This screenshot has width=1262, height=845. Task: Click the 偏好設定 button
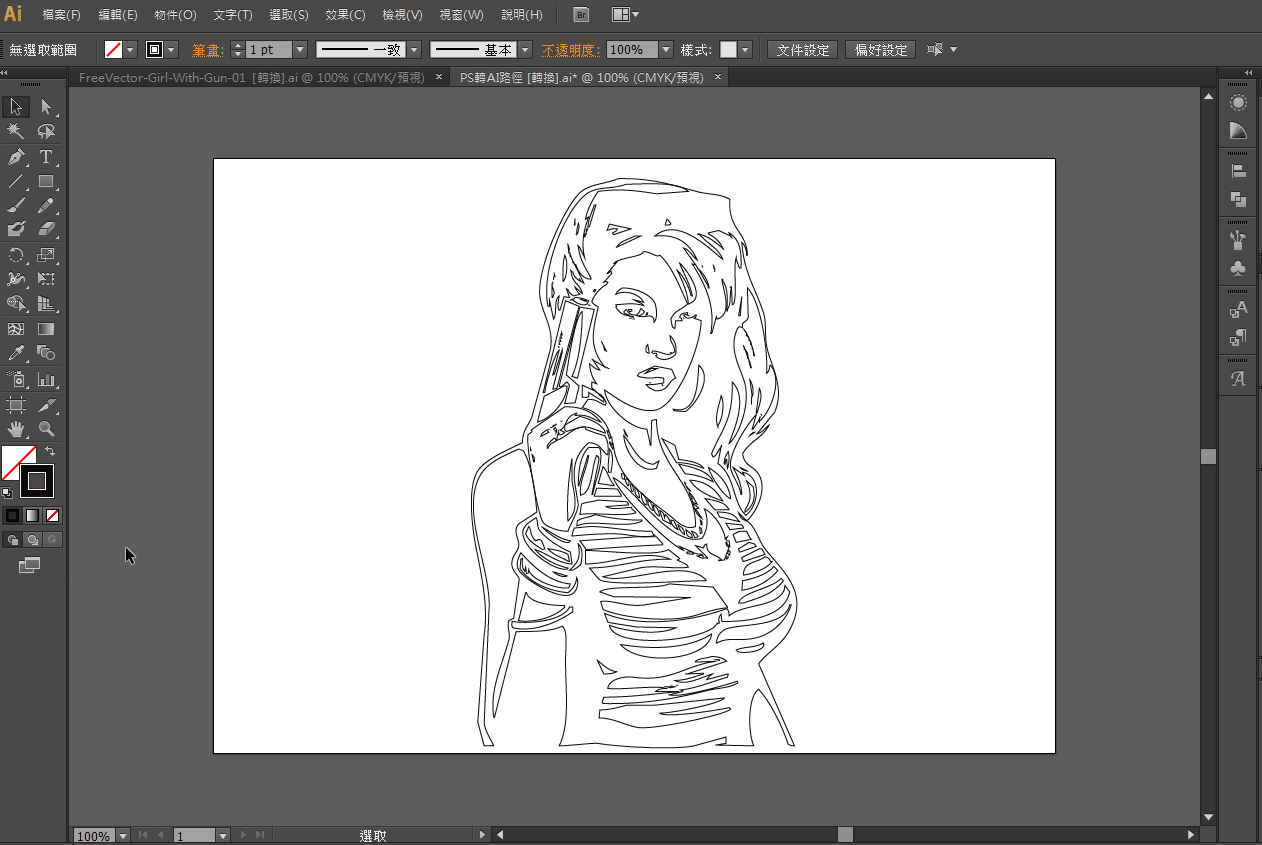(880, 49)
